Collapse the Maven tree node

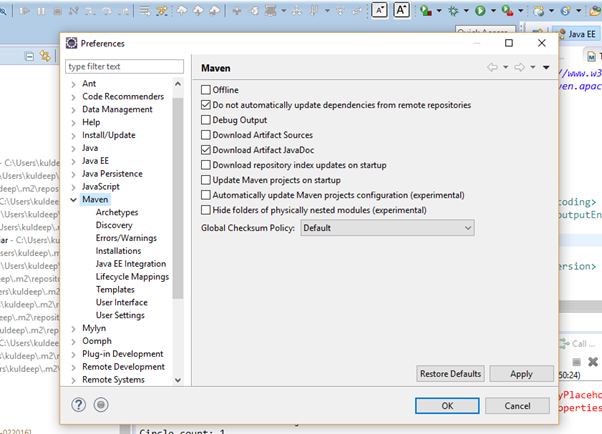click(74, 200)
